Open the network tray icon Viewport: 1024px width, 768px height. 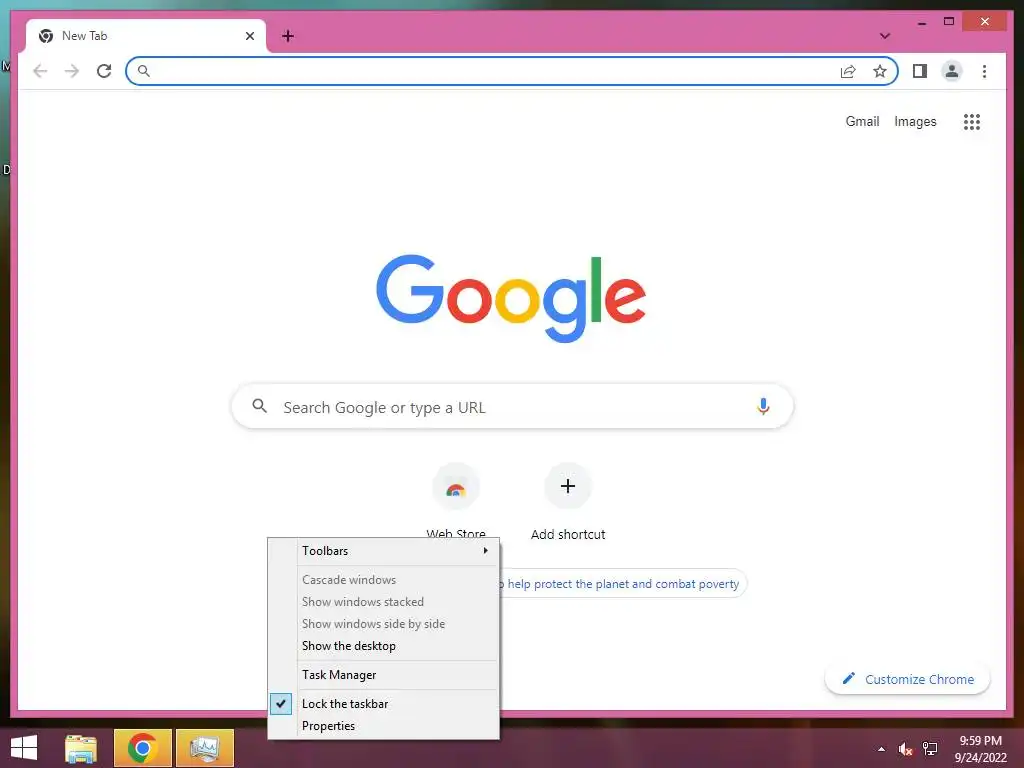coord(930,749)
